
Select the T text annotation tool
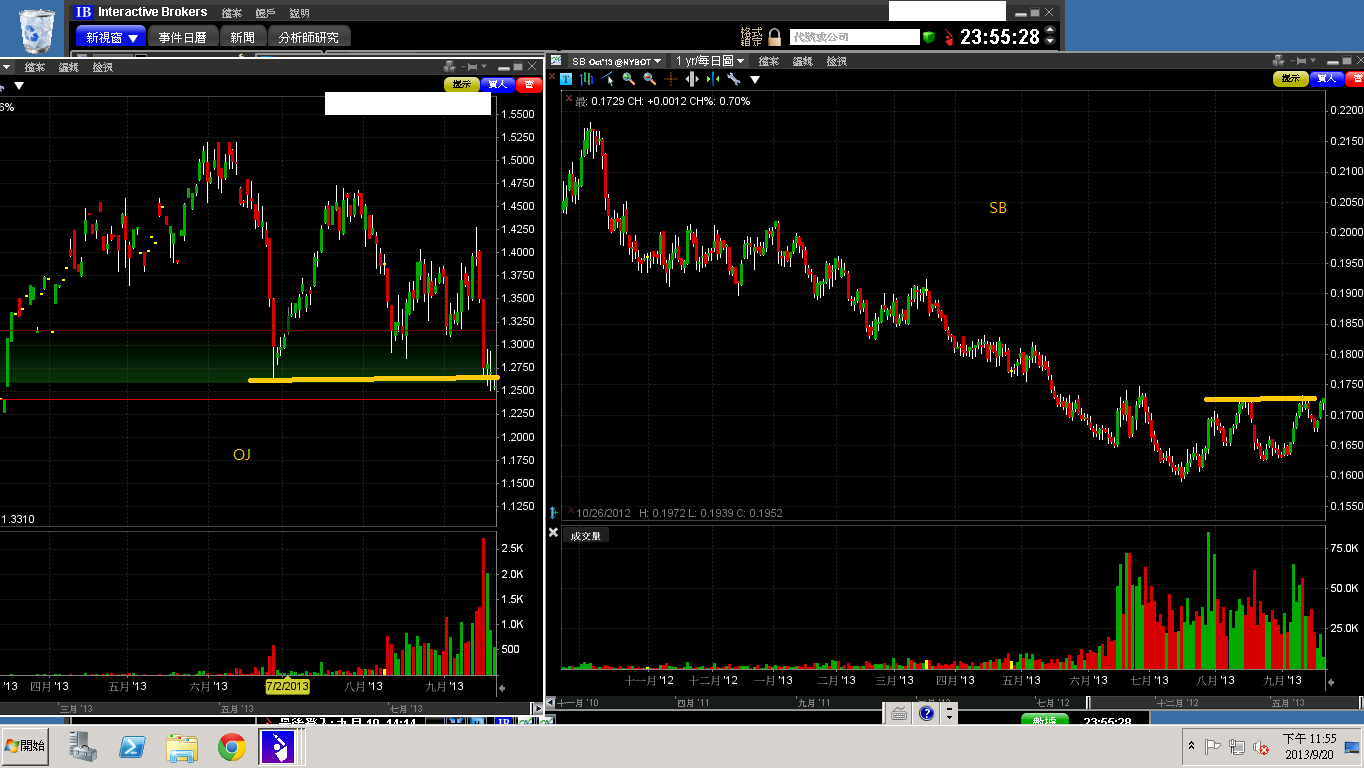(566, 79)
